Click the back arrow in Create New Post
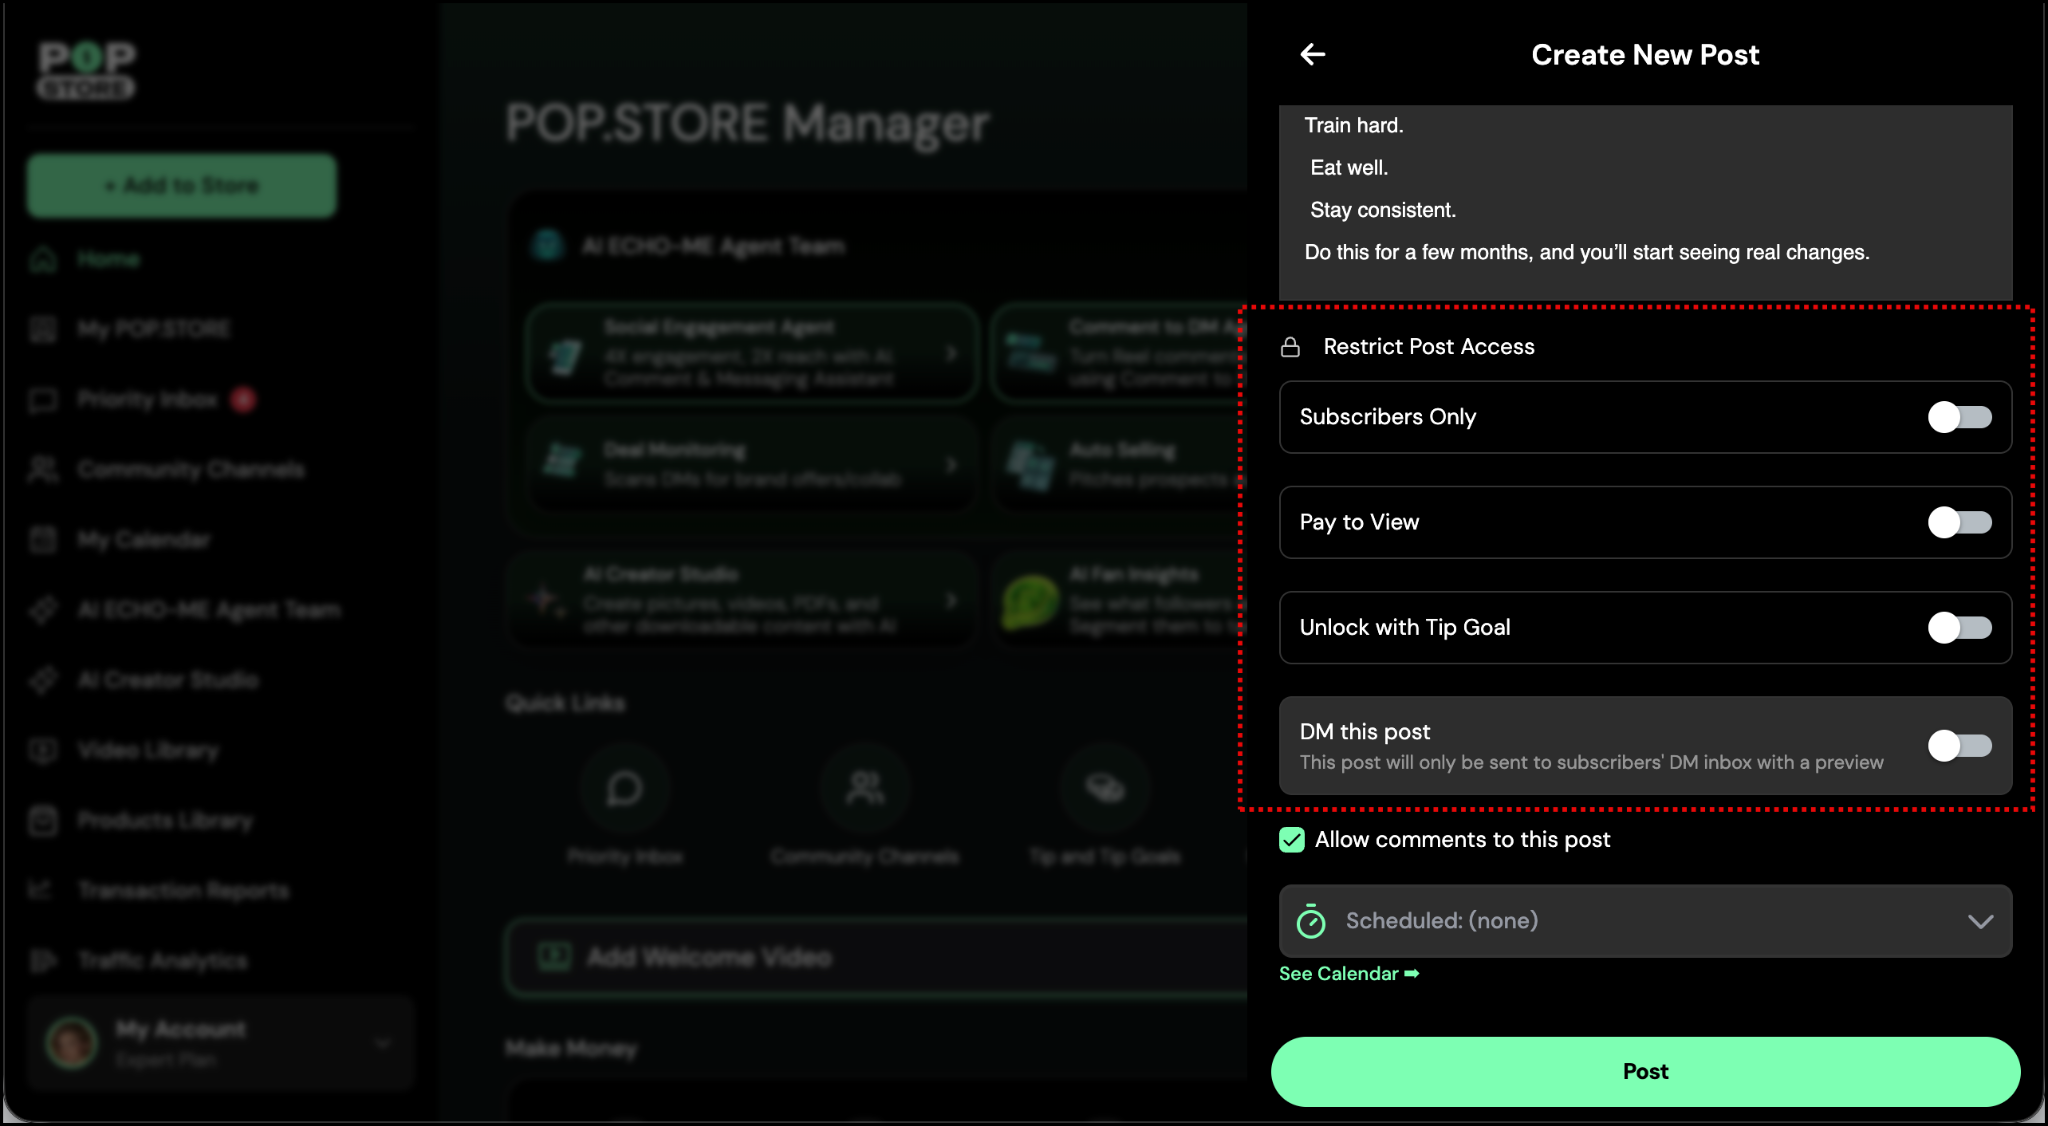The width and height of the screenshot is (2048, 1126). (x=1312, y=55)
